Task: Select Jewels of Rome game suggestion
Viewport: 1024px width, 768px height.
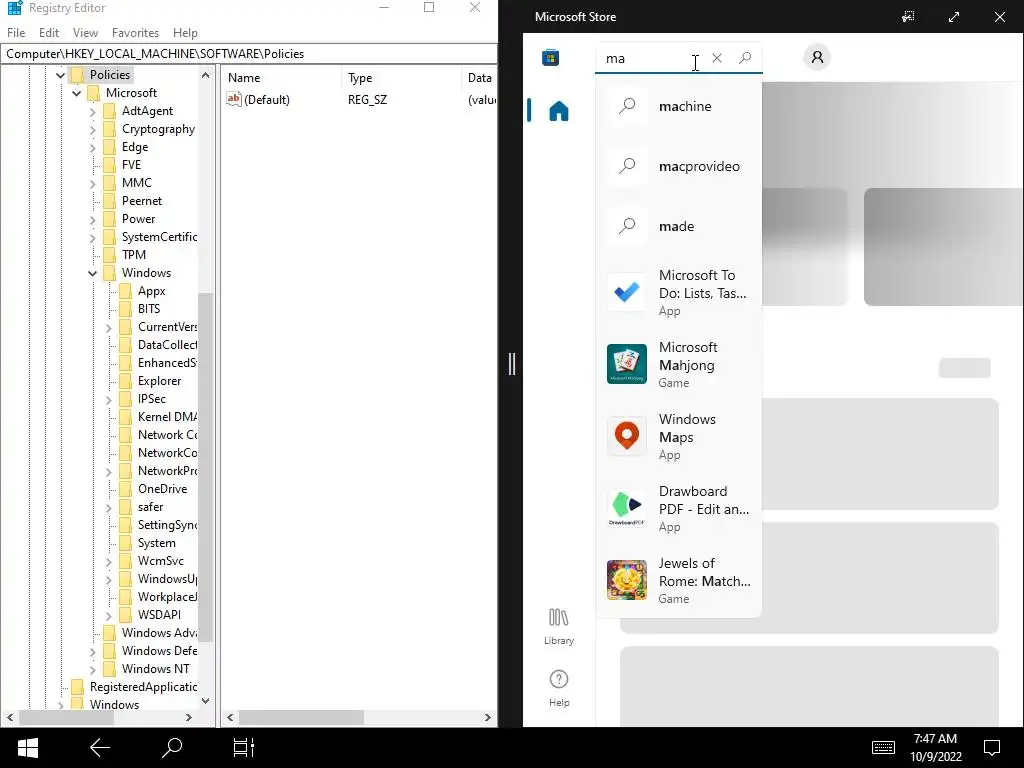Action: (x=679, y=580)
